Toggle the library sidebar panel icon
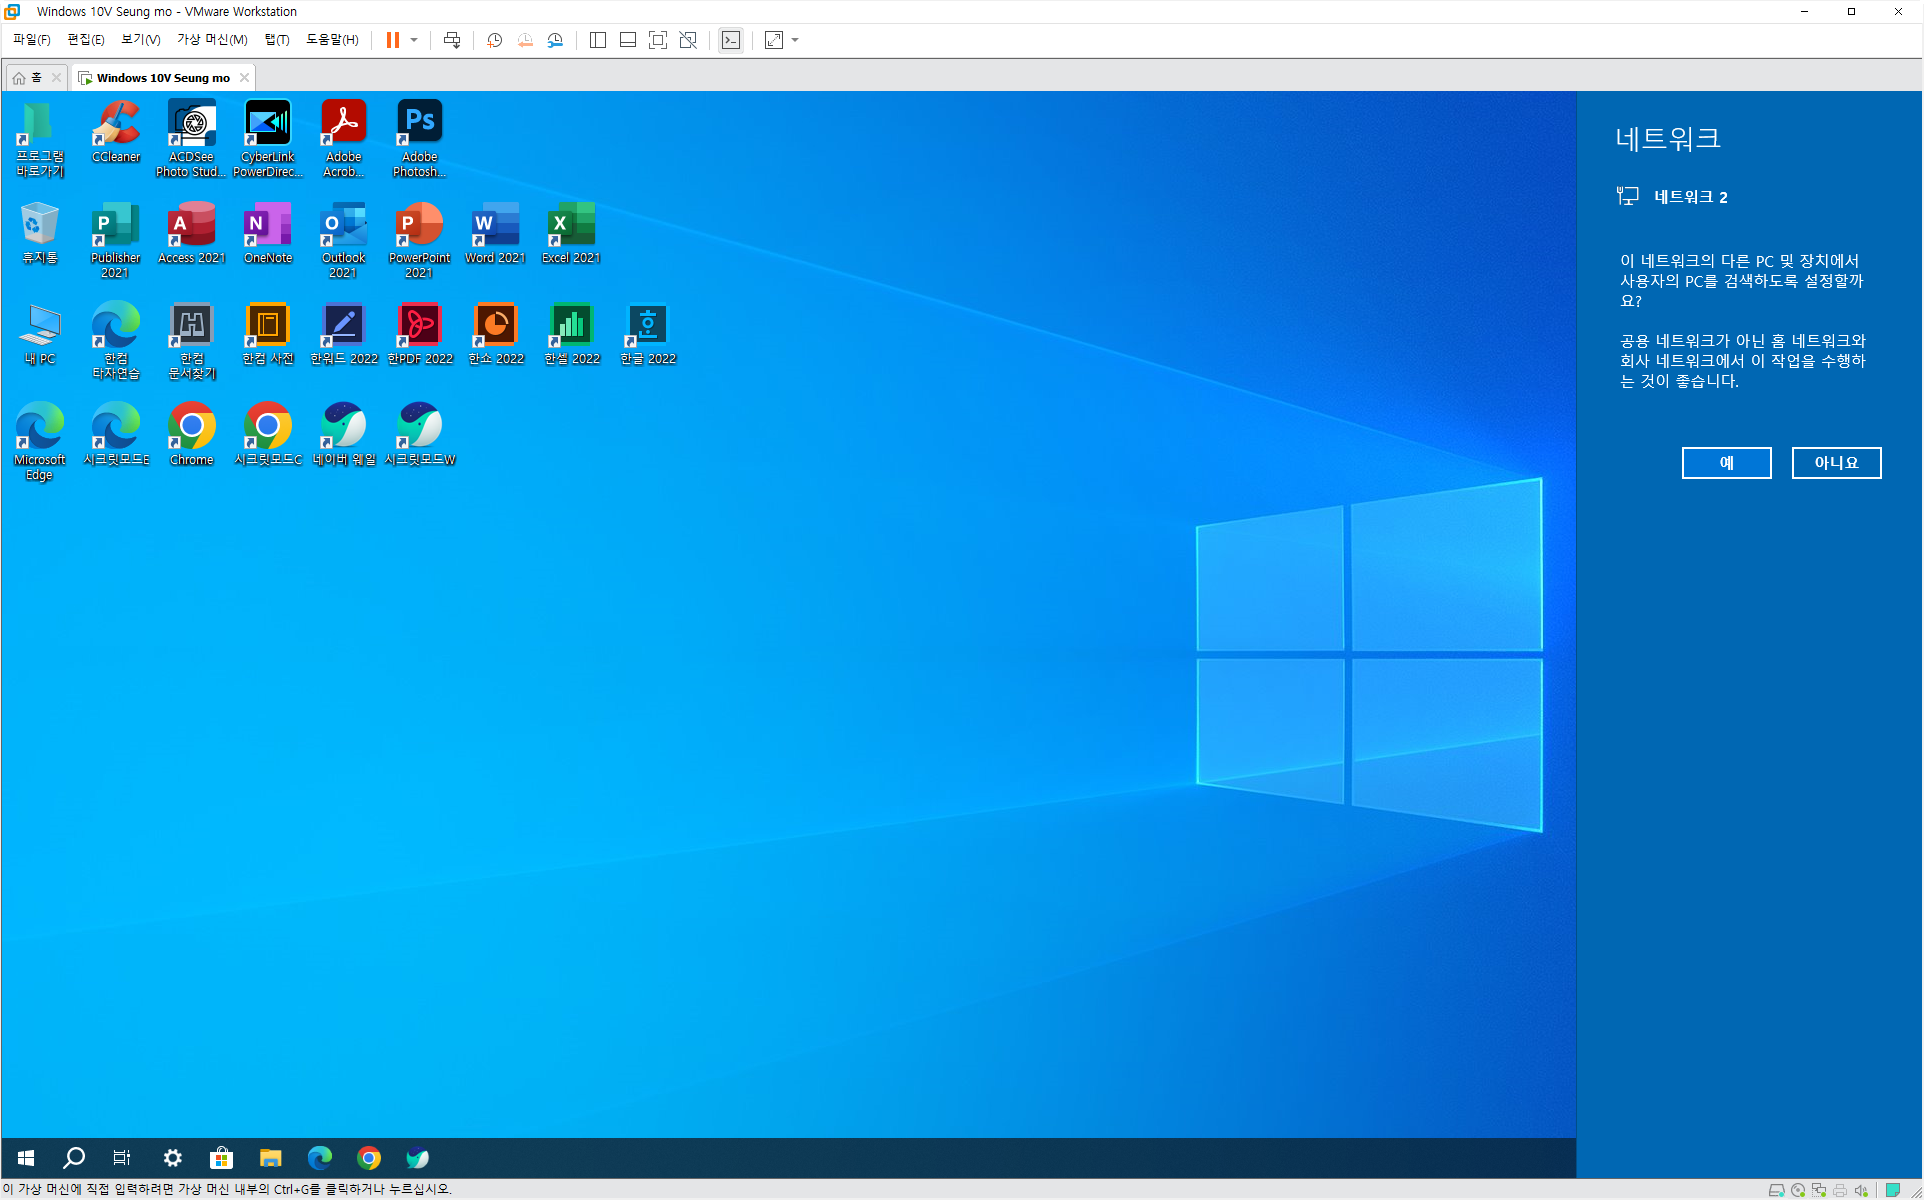Image resolution: width=1924 pixels, height=1200 pixels. 598,40
